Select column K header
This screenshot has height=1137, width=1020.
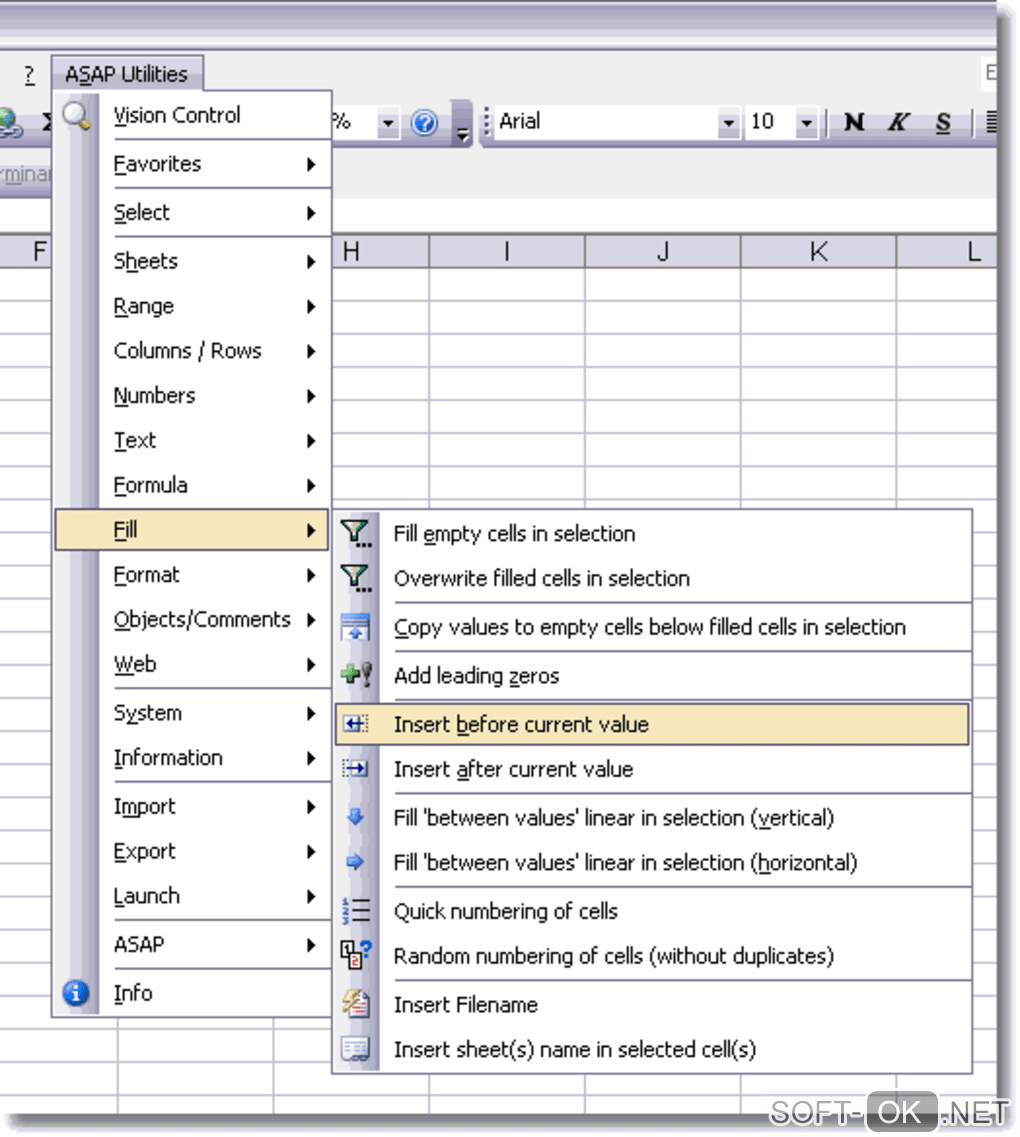[818, 252]
